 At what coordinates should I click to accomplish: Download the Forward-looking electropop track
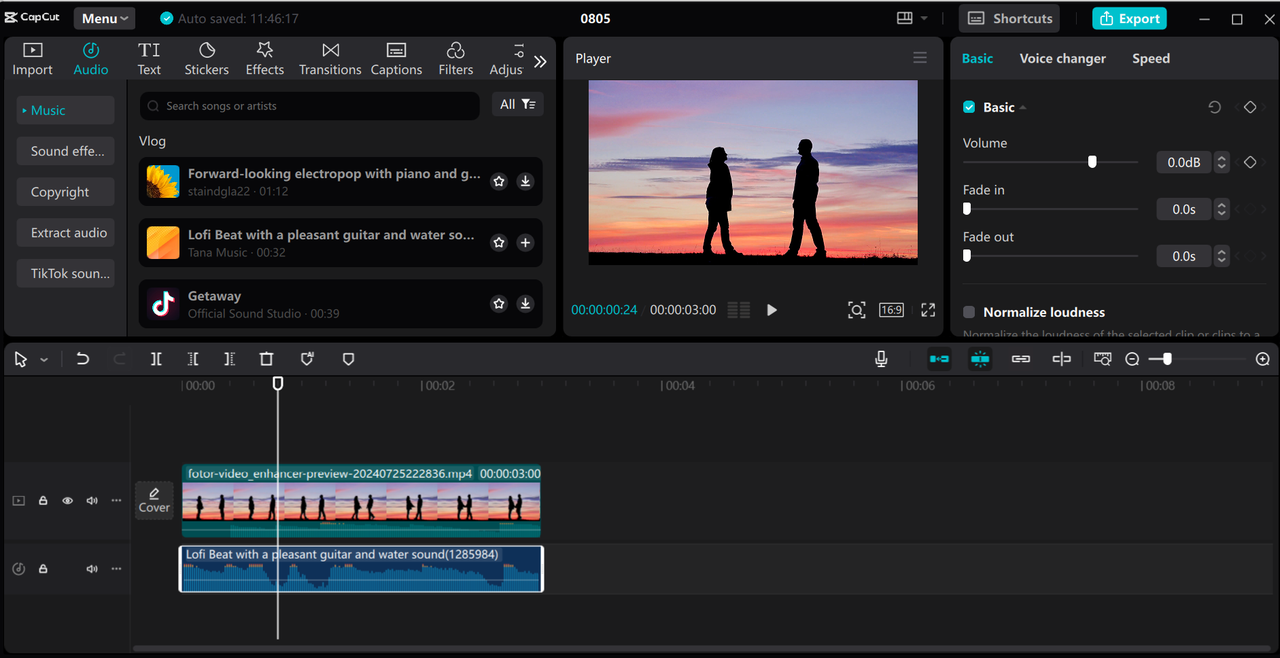point(525,182)
